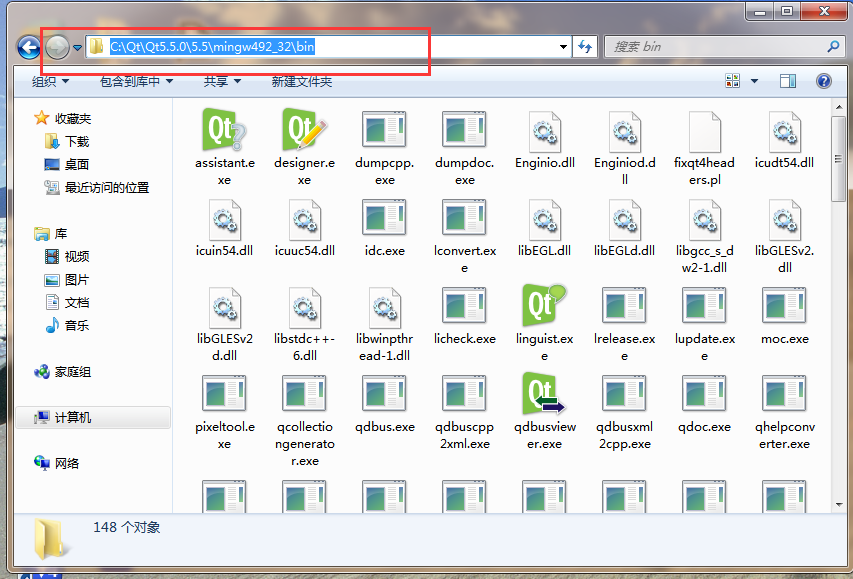Screen dimensions: 853x579
Task: Select the icuin54.dll file icon
Action: point(224,220)
